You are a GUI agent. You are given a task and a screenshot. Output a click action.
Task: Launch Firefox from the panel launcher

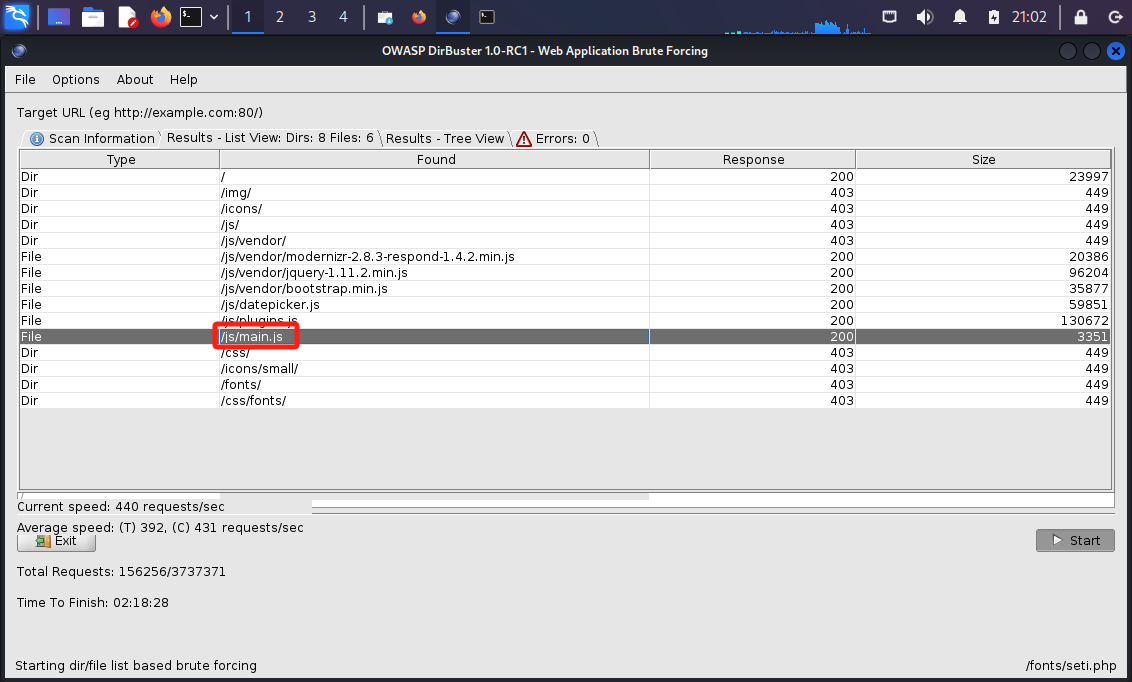[x=160, y=17]
